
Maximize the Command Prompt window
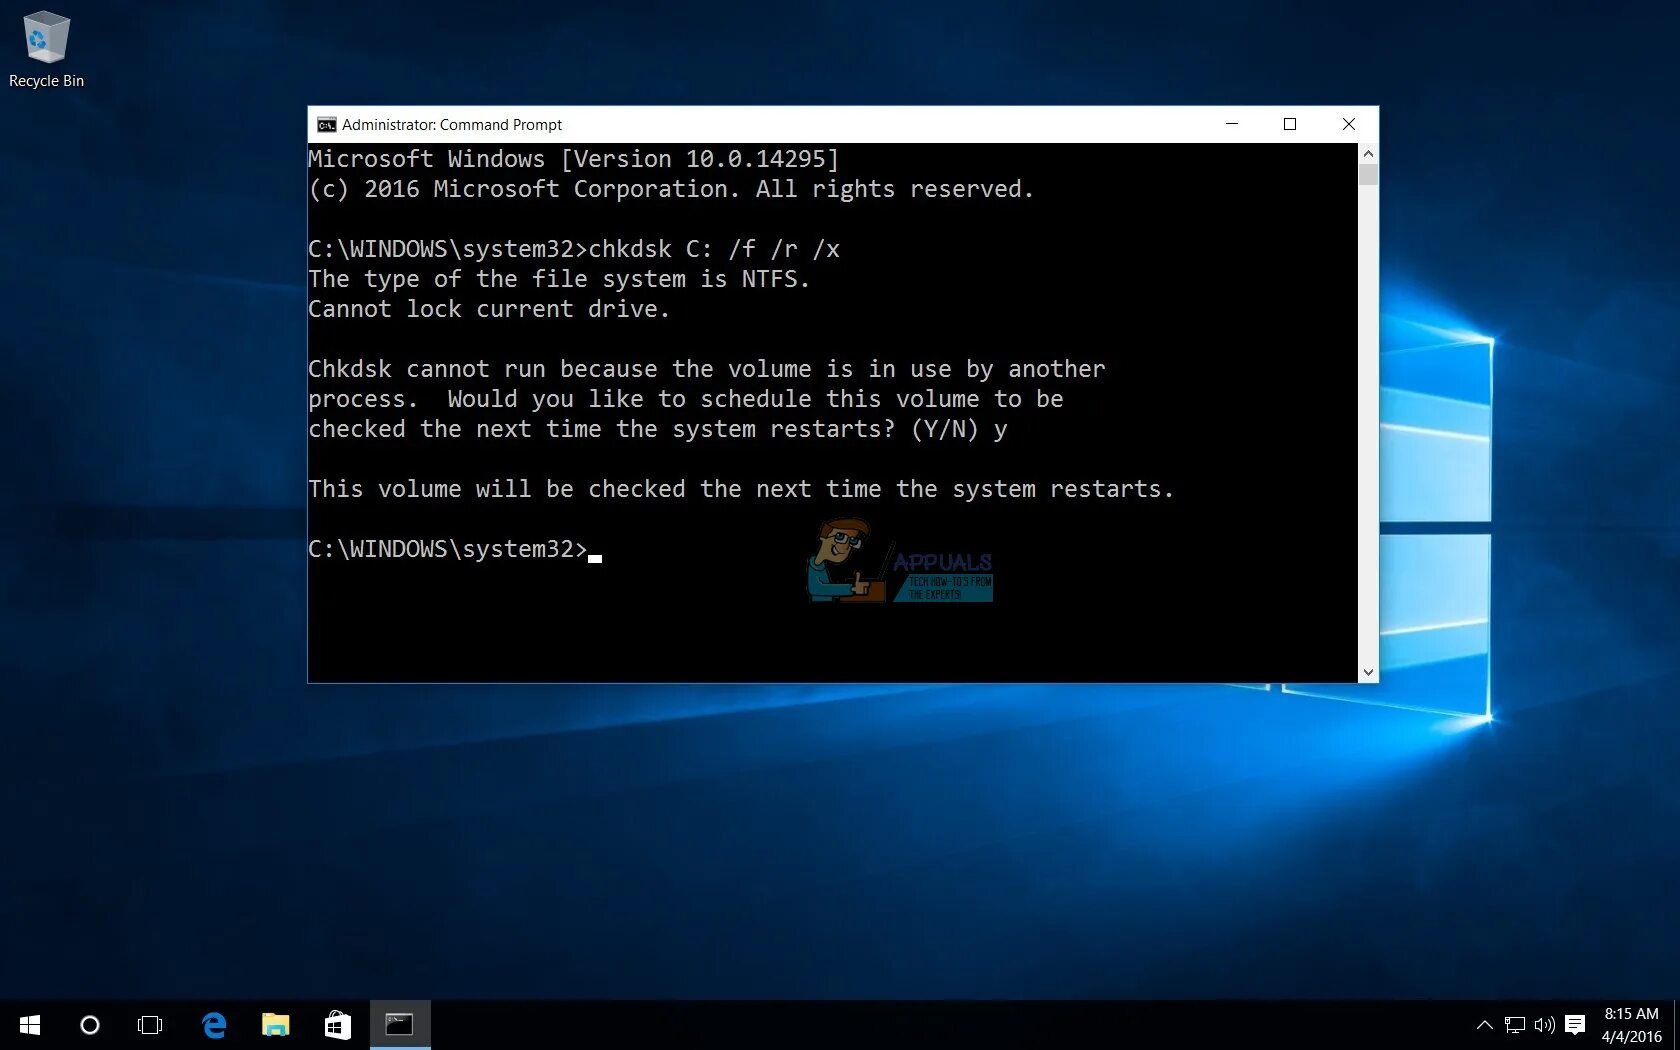[x=1290, y=124]
